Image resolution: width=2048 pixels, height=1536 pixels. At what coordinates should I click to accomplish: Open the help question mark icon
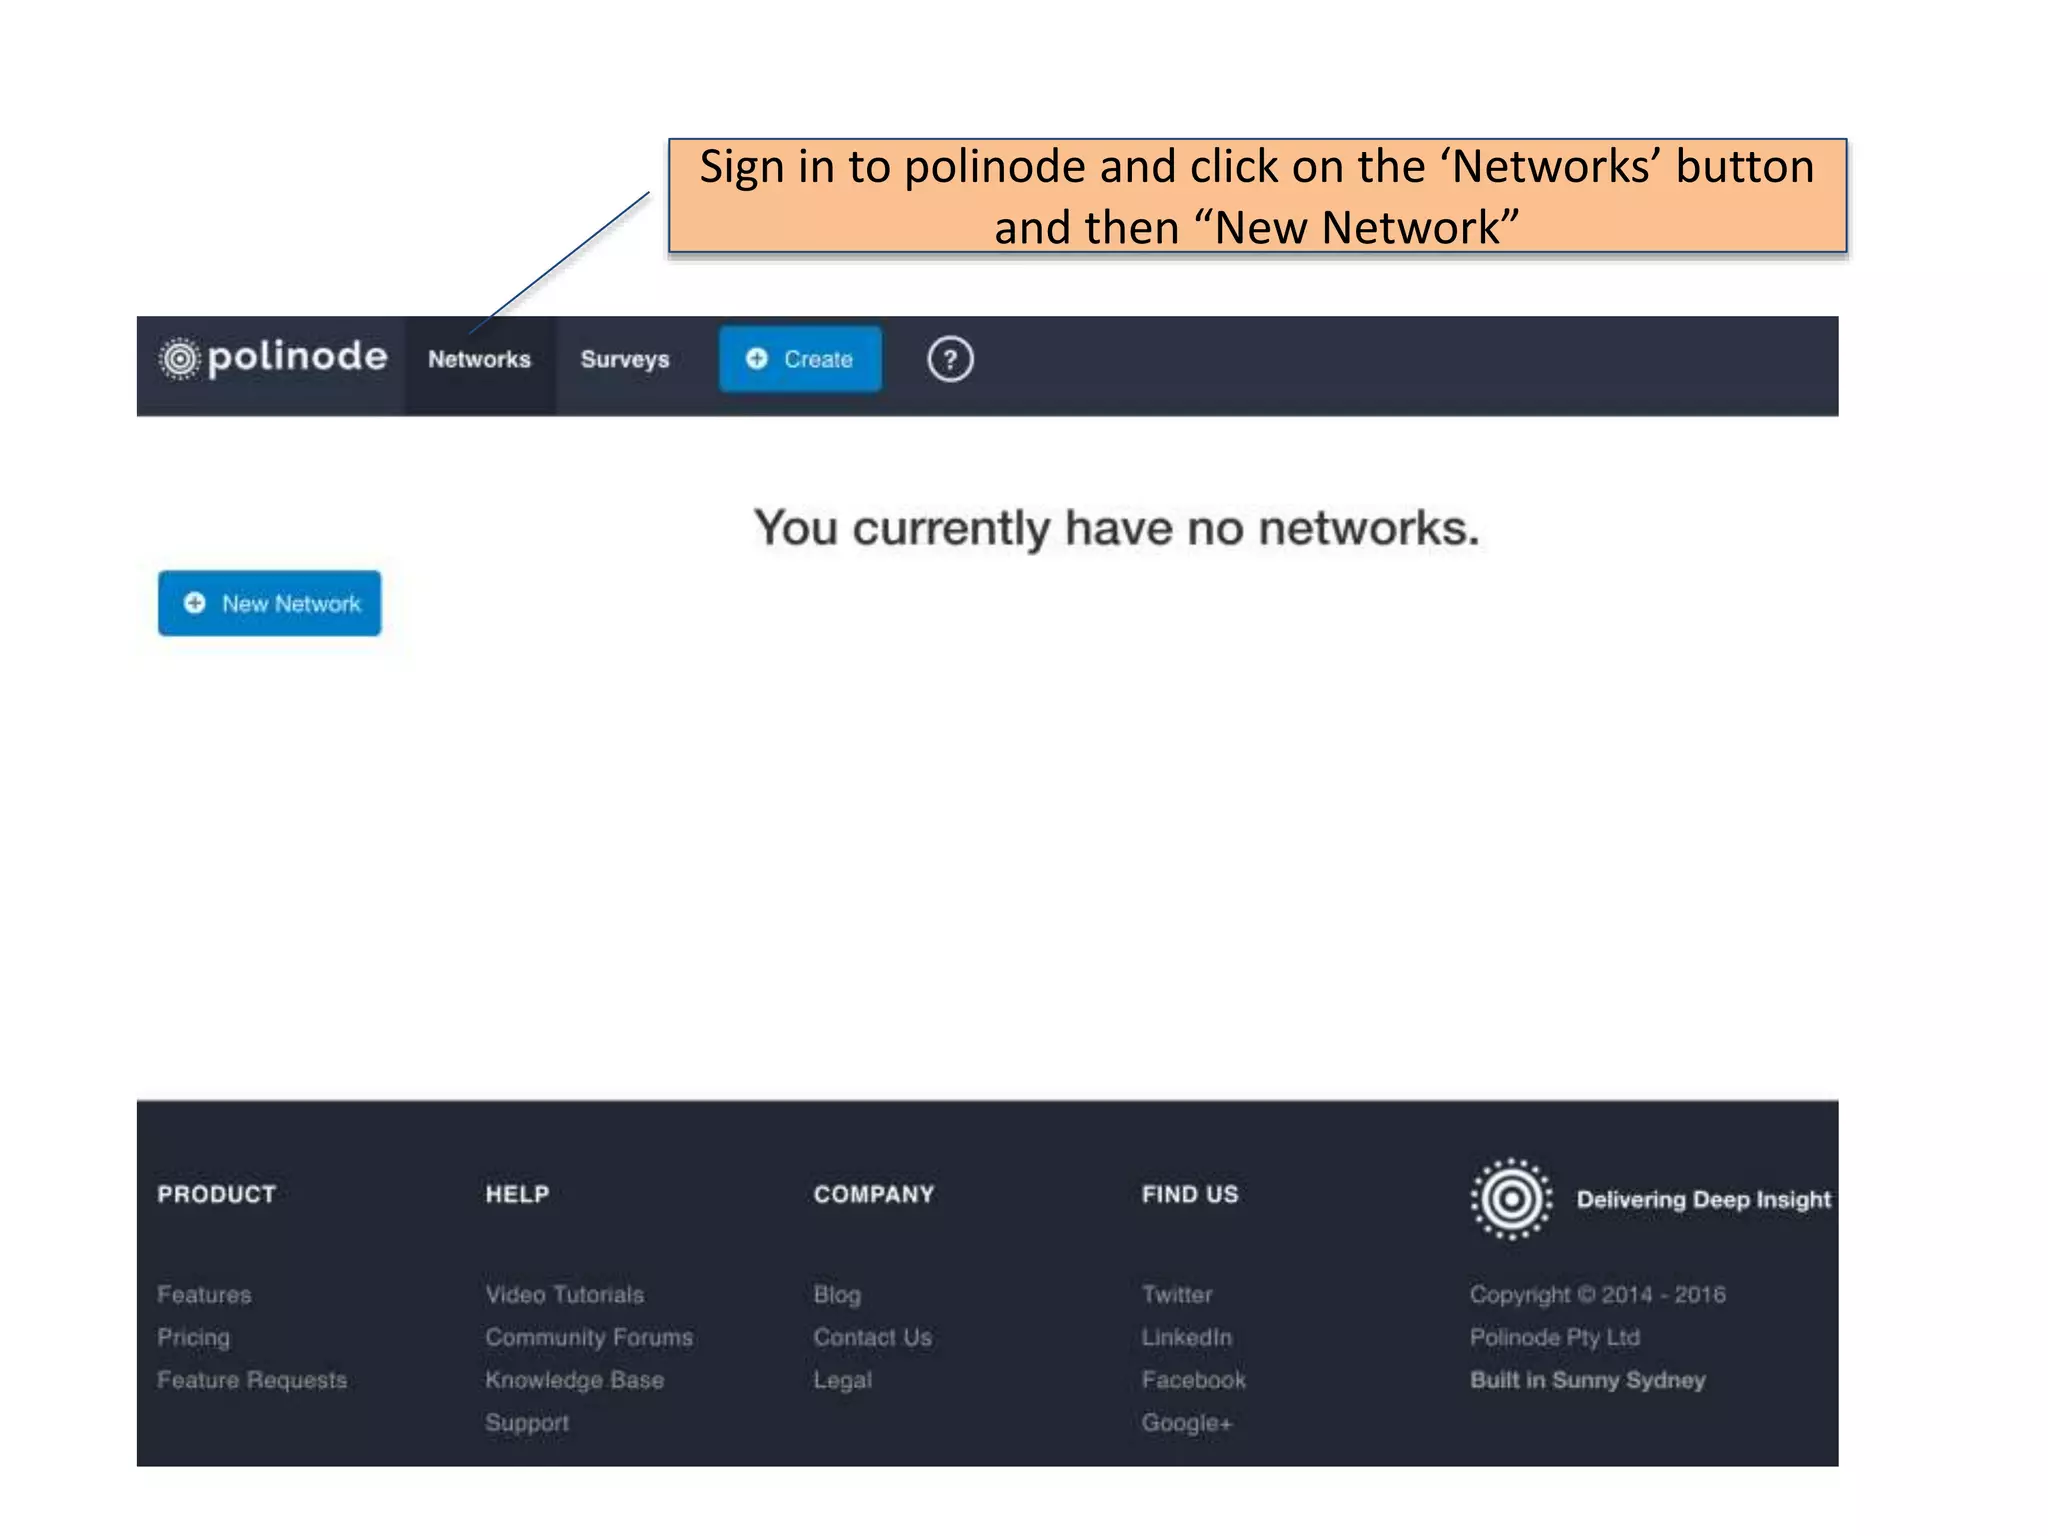point(949,360)
